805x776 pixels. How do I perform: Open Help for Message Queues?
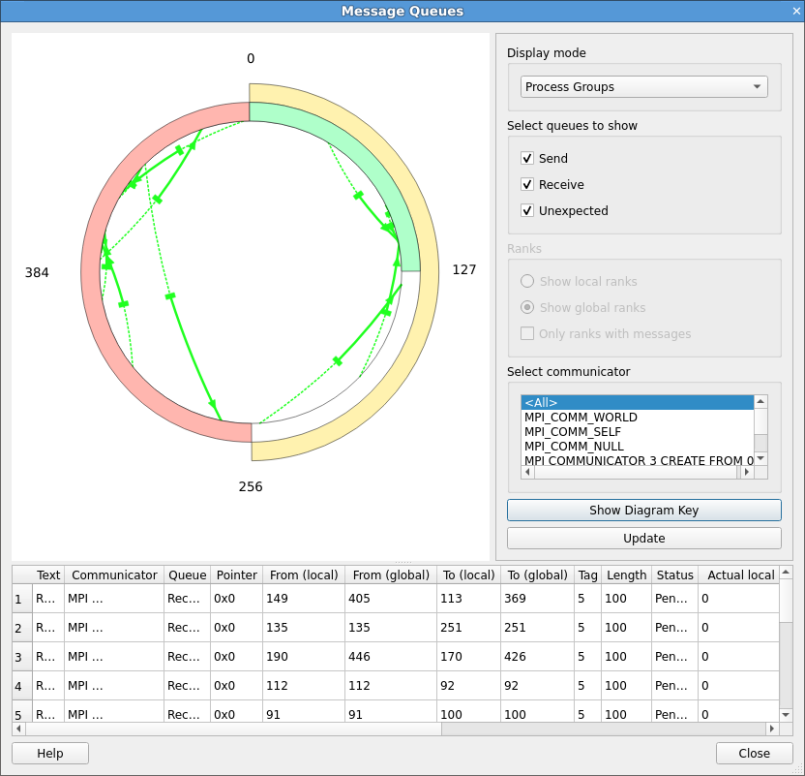50,753
